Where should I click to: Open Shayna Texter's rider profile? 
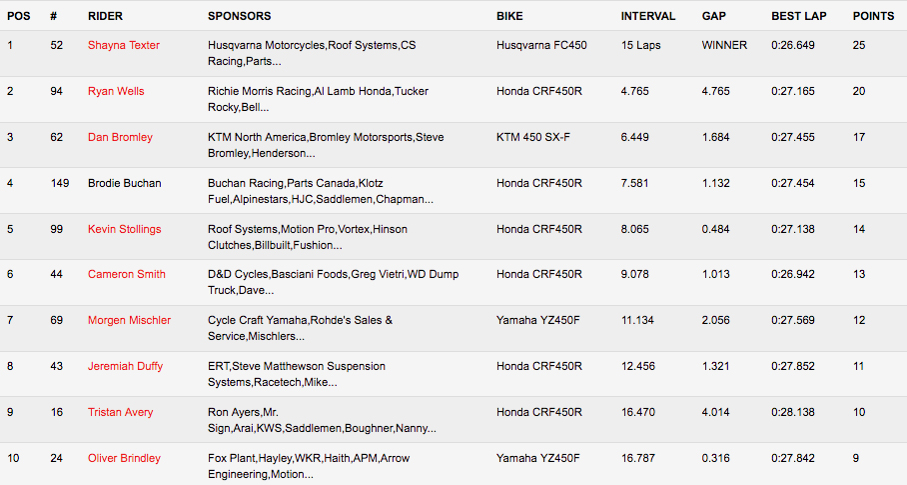click(123, 45)
